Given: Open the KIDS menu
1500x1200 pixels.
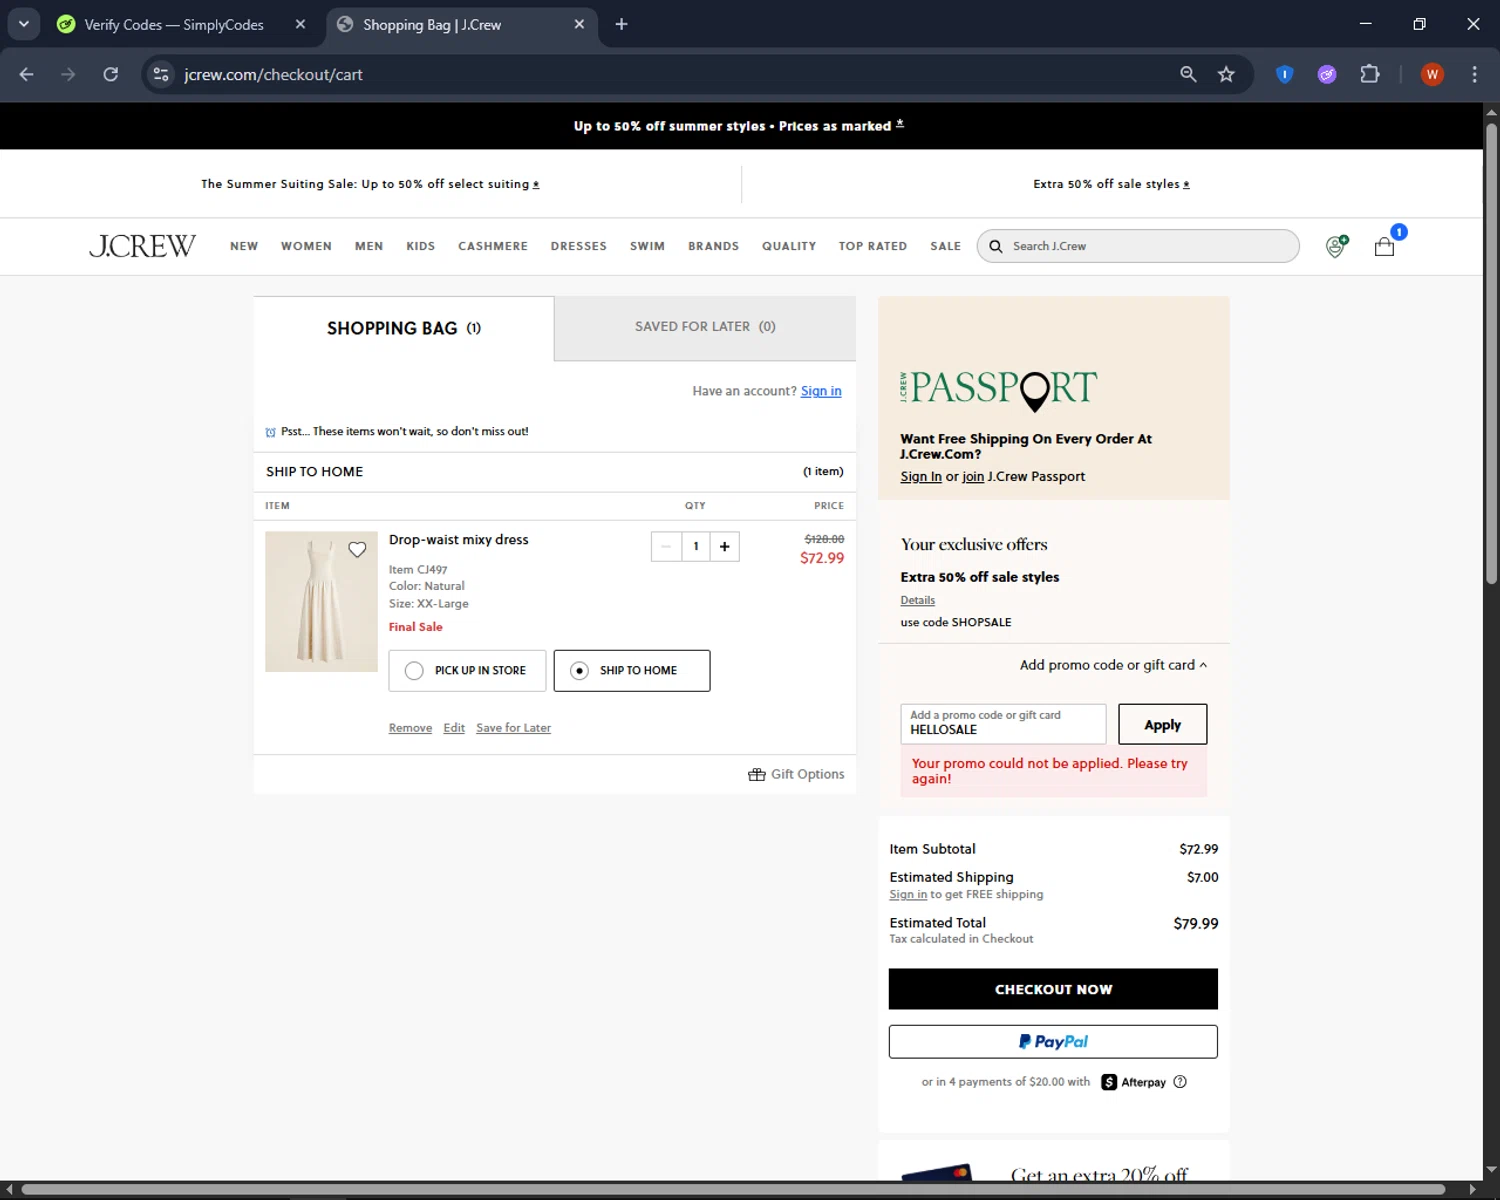Looking at the screenshot, I should (x=421, y=246).
